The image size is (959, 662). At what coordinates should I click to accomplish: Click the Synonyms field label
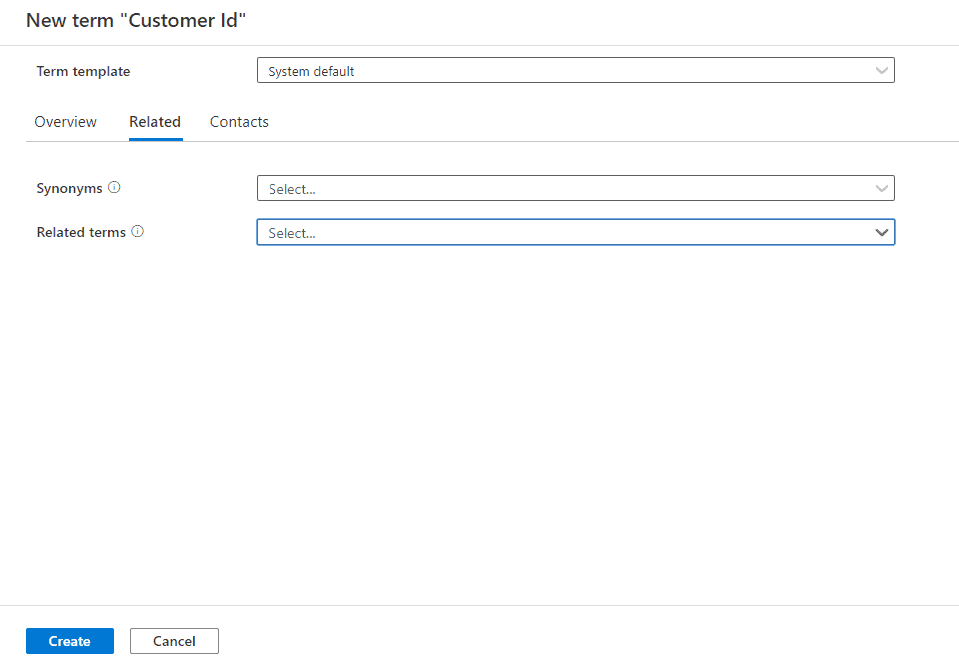69,188
